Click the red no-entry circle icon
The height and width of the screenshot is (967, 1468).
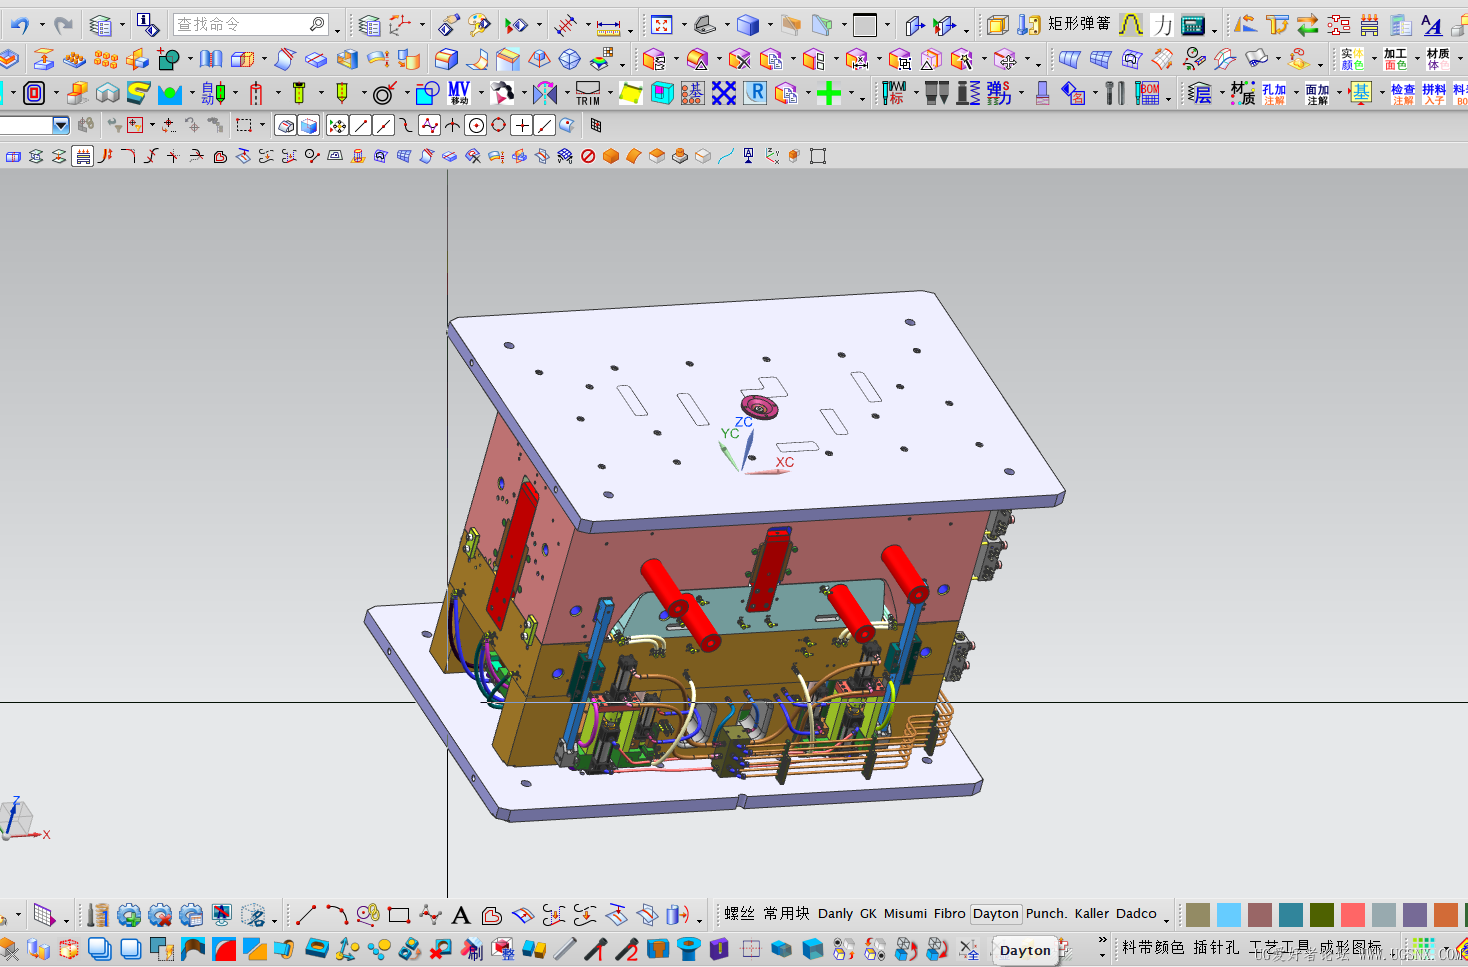click(588, 156)
